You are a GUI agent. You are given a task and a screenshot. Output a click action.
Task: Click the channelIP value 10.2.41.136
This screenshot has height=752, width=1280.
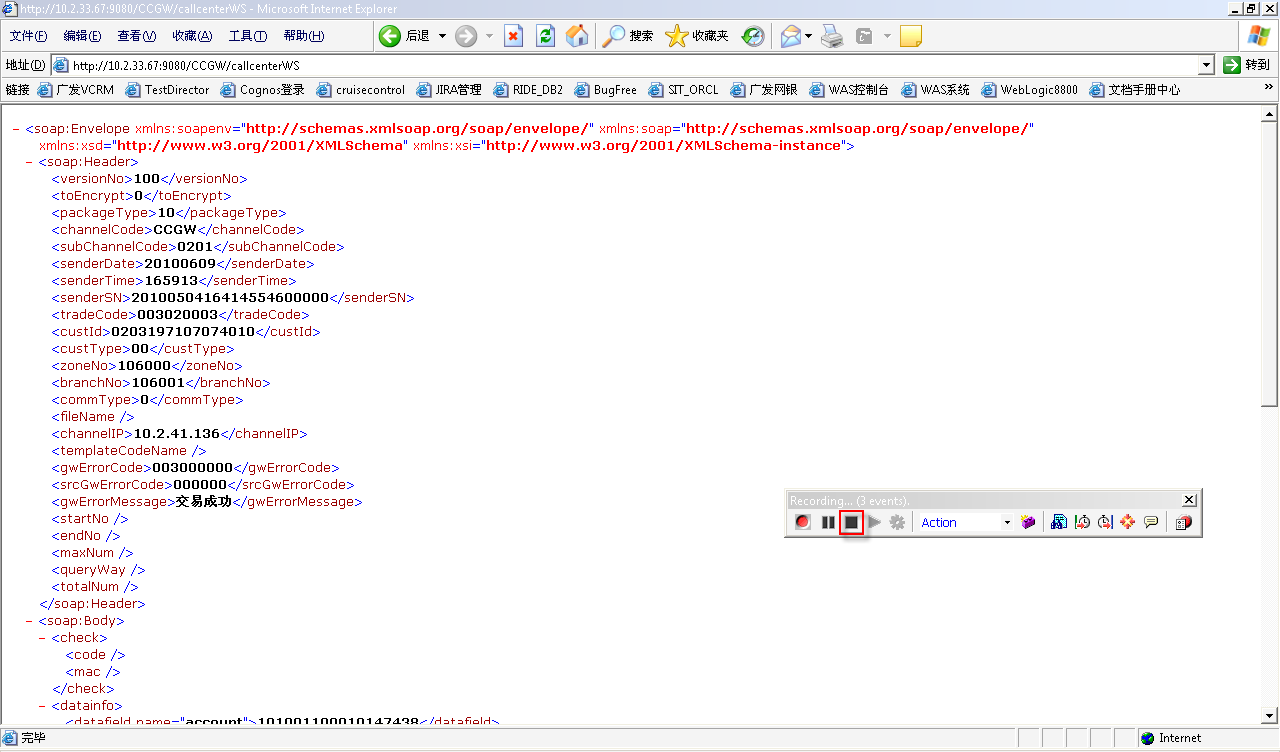[176, 434]
